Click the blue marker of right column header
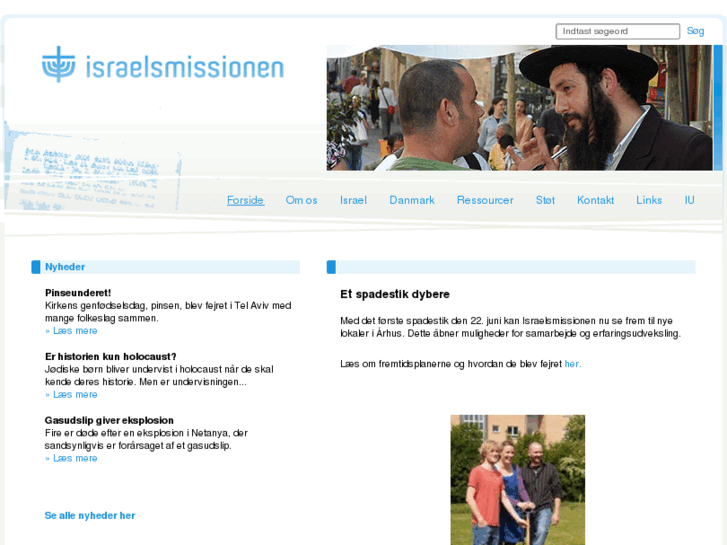This screenshot has width=727, height=545. point(331,267)
